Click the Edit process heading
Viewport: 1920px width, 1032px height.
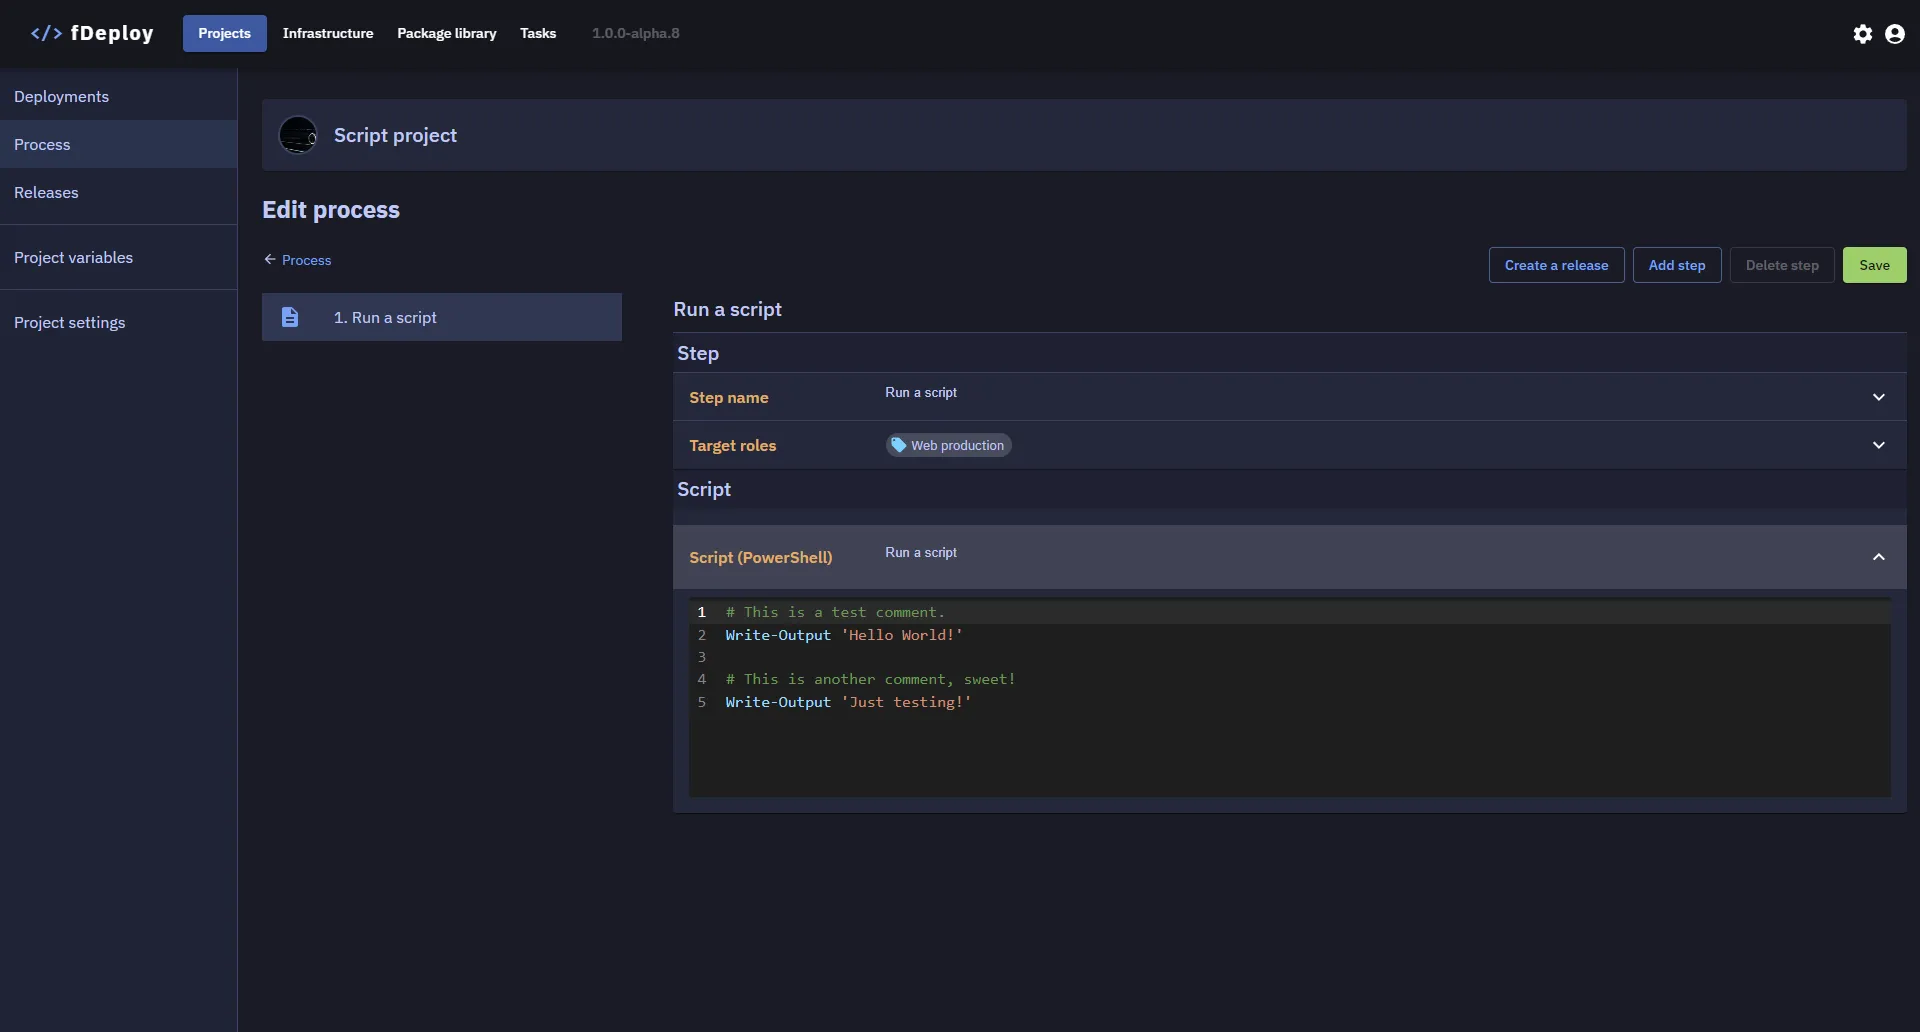tap(331, 210)
